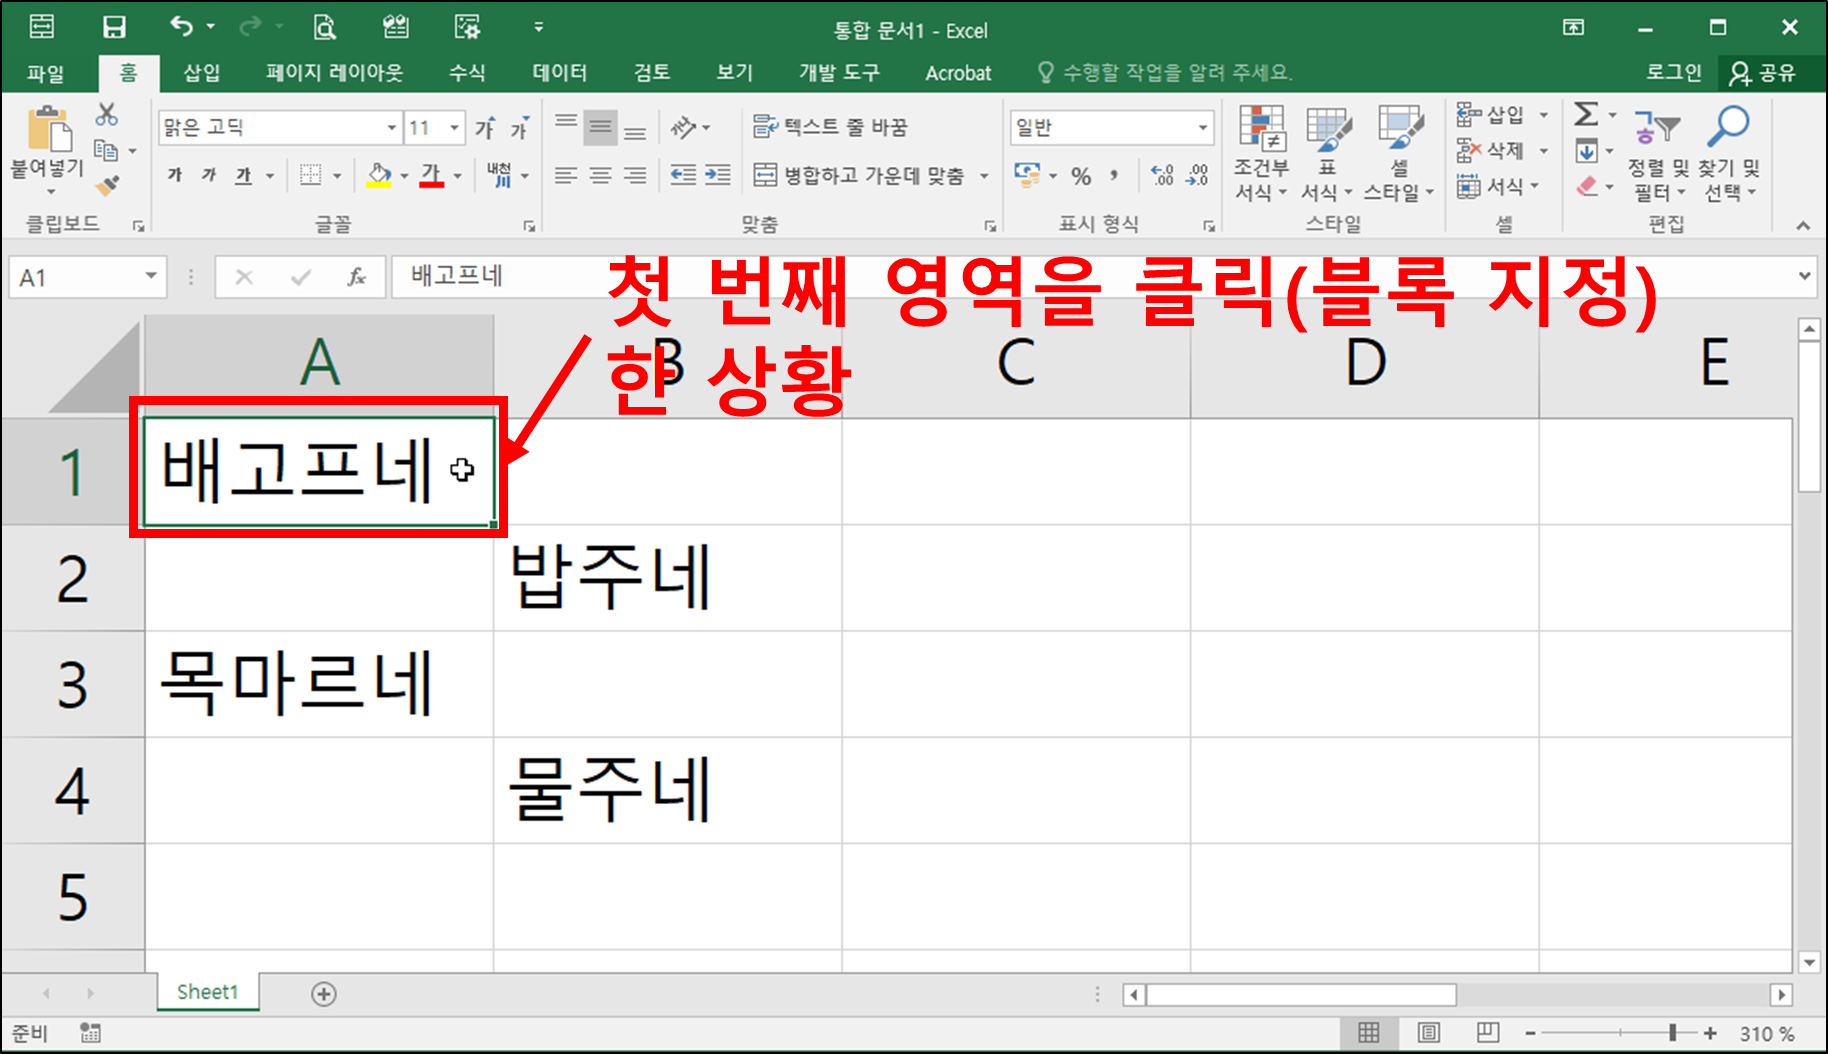The width and height of the screenshot is (1828, 1054).
Task: Open 찾기 및 선택 magnifier tool
Action: click(1729, 152)
